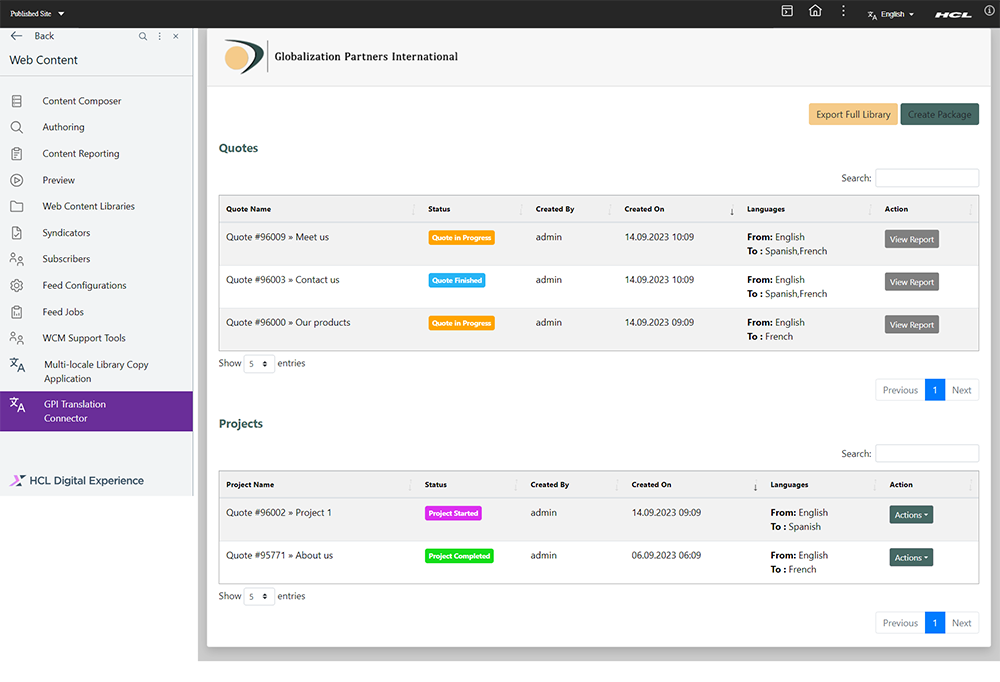Click the Authoring magnifier icon
This screenshot has width=1000, height=682.
pos(17,127)
